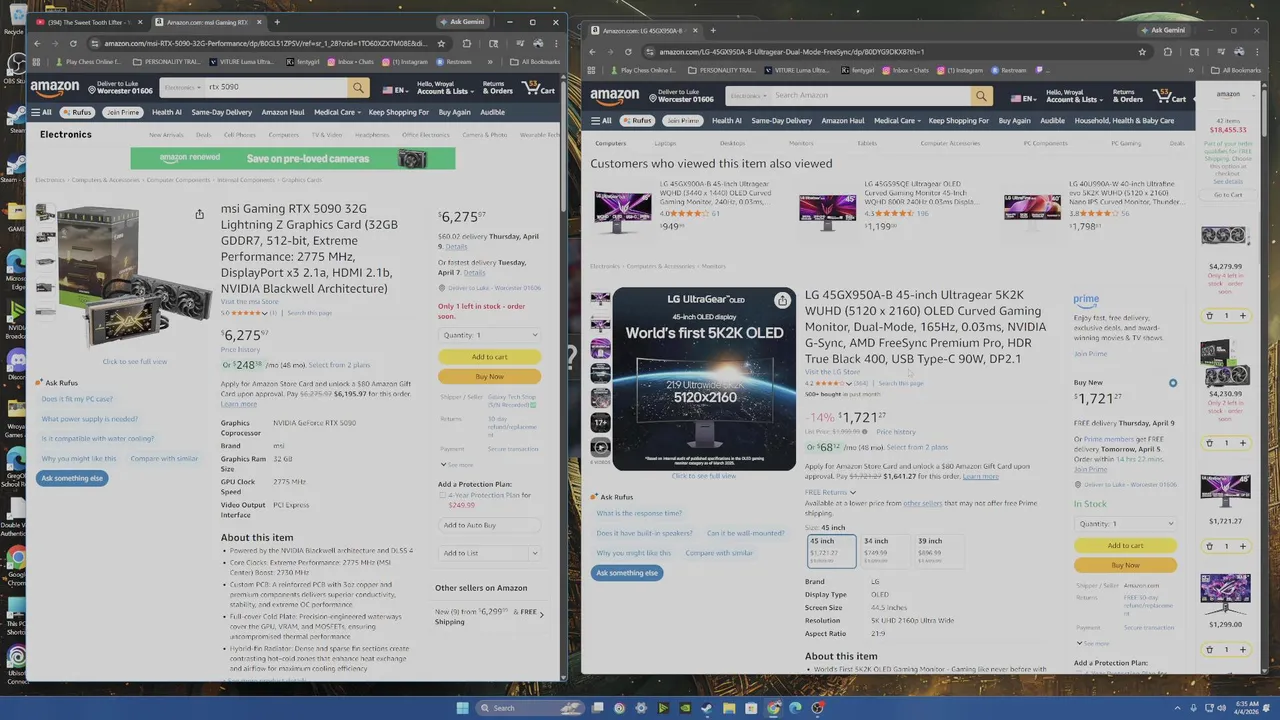Open the EN language dropdown in the left window

click(394, 89)
